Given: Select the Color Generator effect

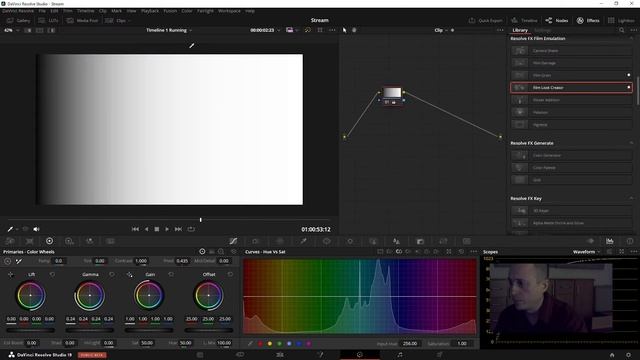Looking at the screenshot, I should click(571, 156).
